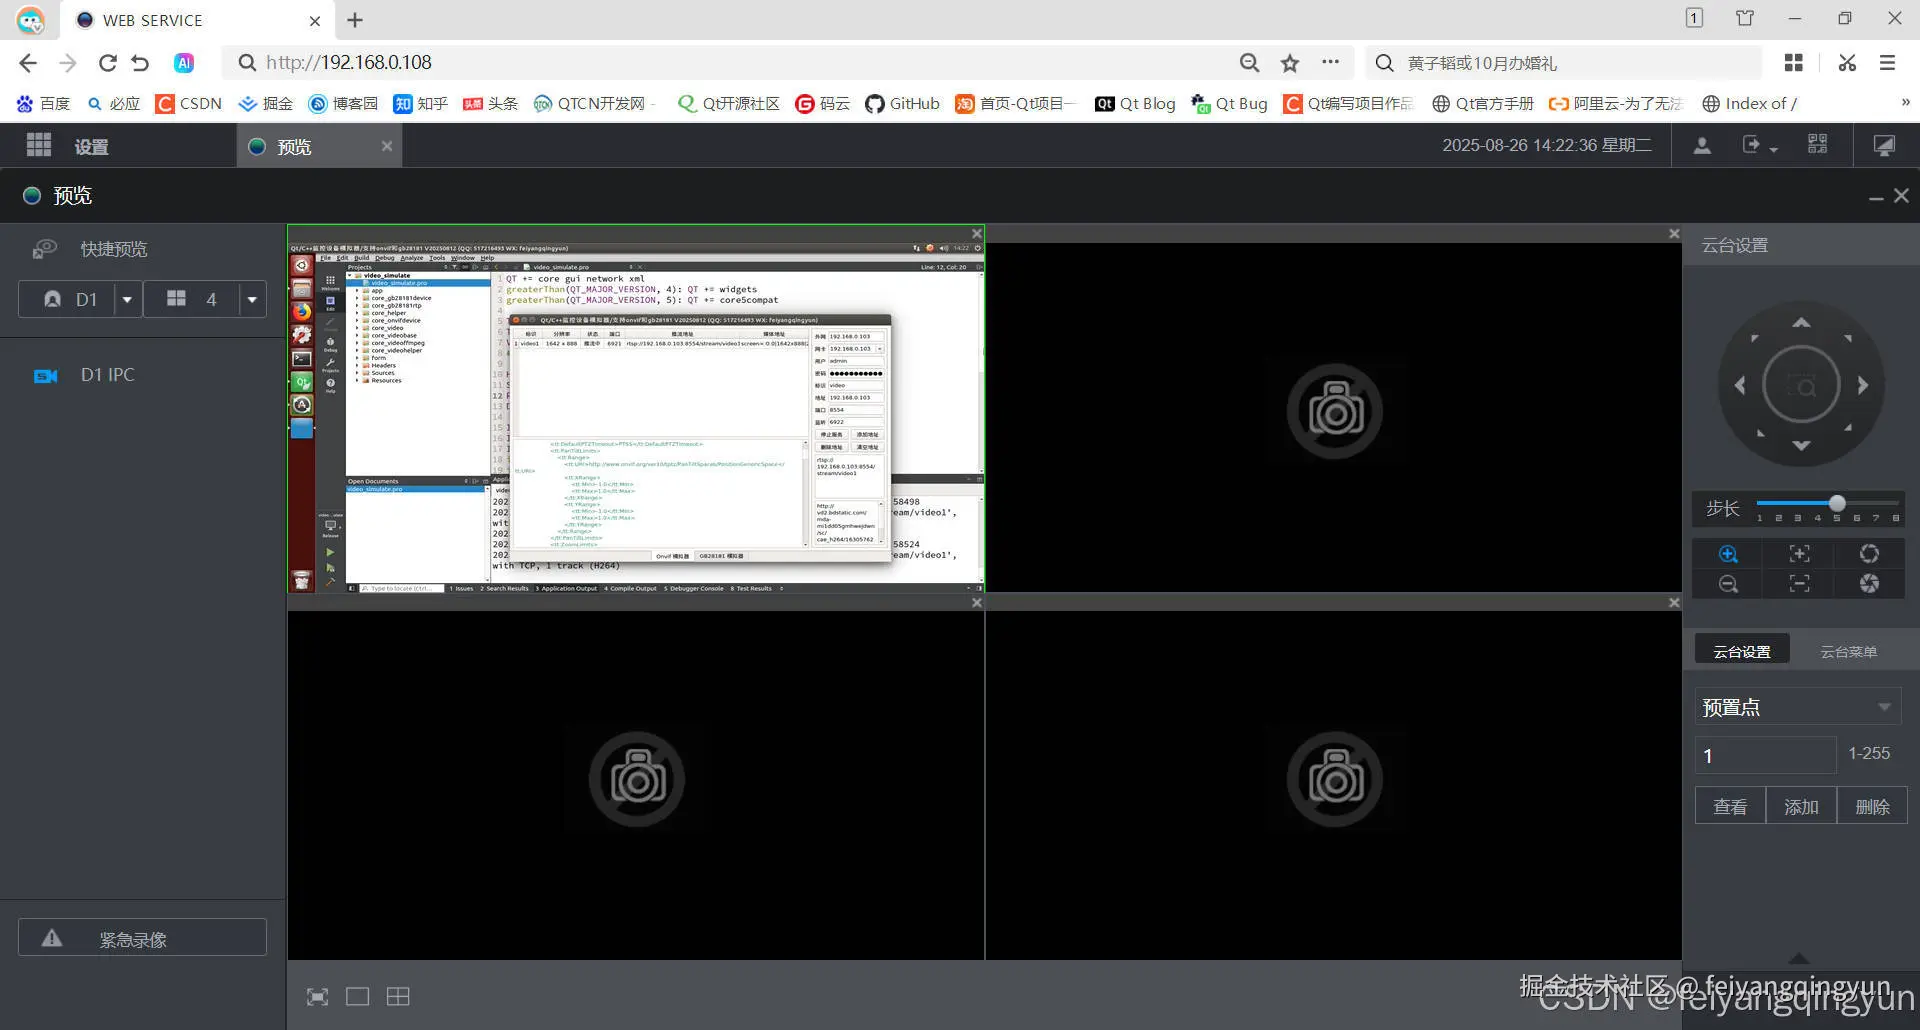Click the monitor icon in the header
The height and width of the screenshot is (1030, 1920).
[x=1884, y=146]
